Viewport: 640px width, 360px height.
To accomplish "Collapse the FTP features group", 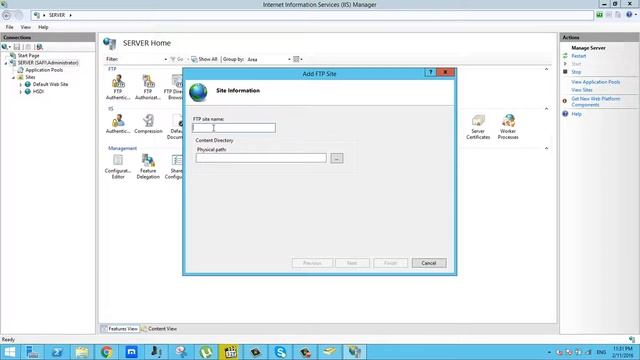I will [x=547, y=69].
